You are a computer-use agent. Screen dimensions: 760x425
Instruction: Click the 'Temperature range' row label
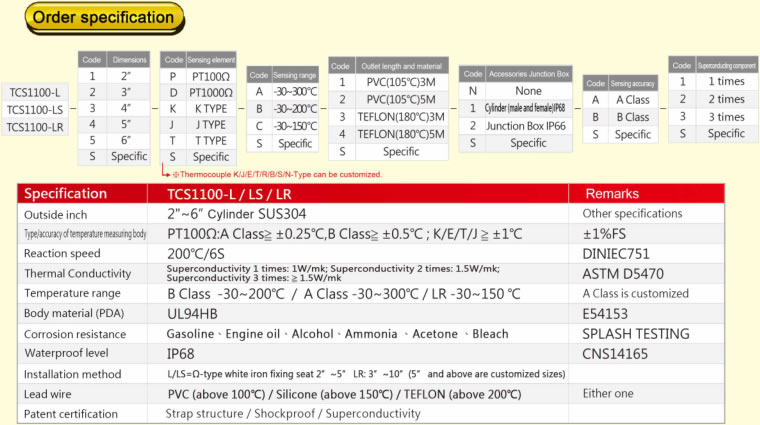[x=72, y=293]
